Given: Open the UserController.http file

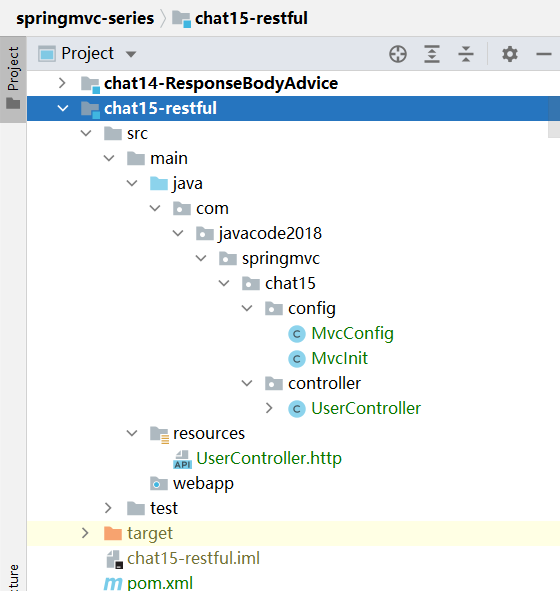Looking at the screenshot, I should click(269, 458).
